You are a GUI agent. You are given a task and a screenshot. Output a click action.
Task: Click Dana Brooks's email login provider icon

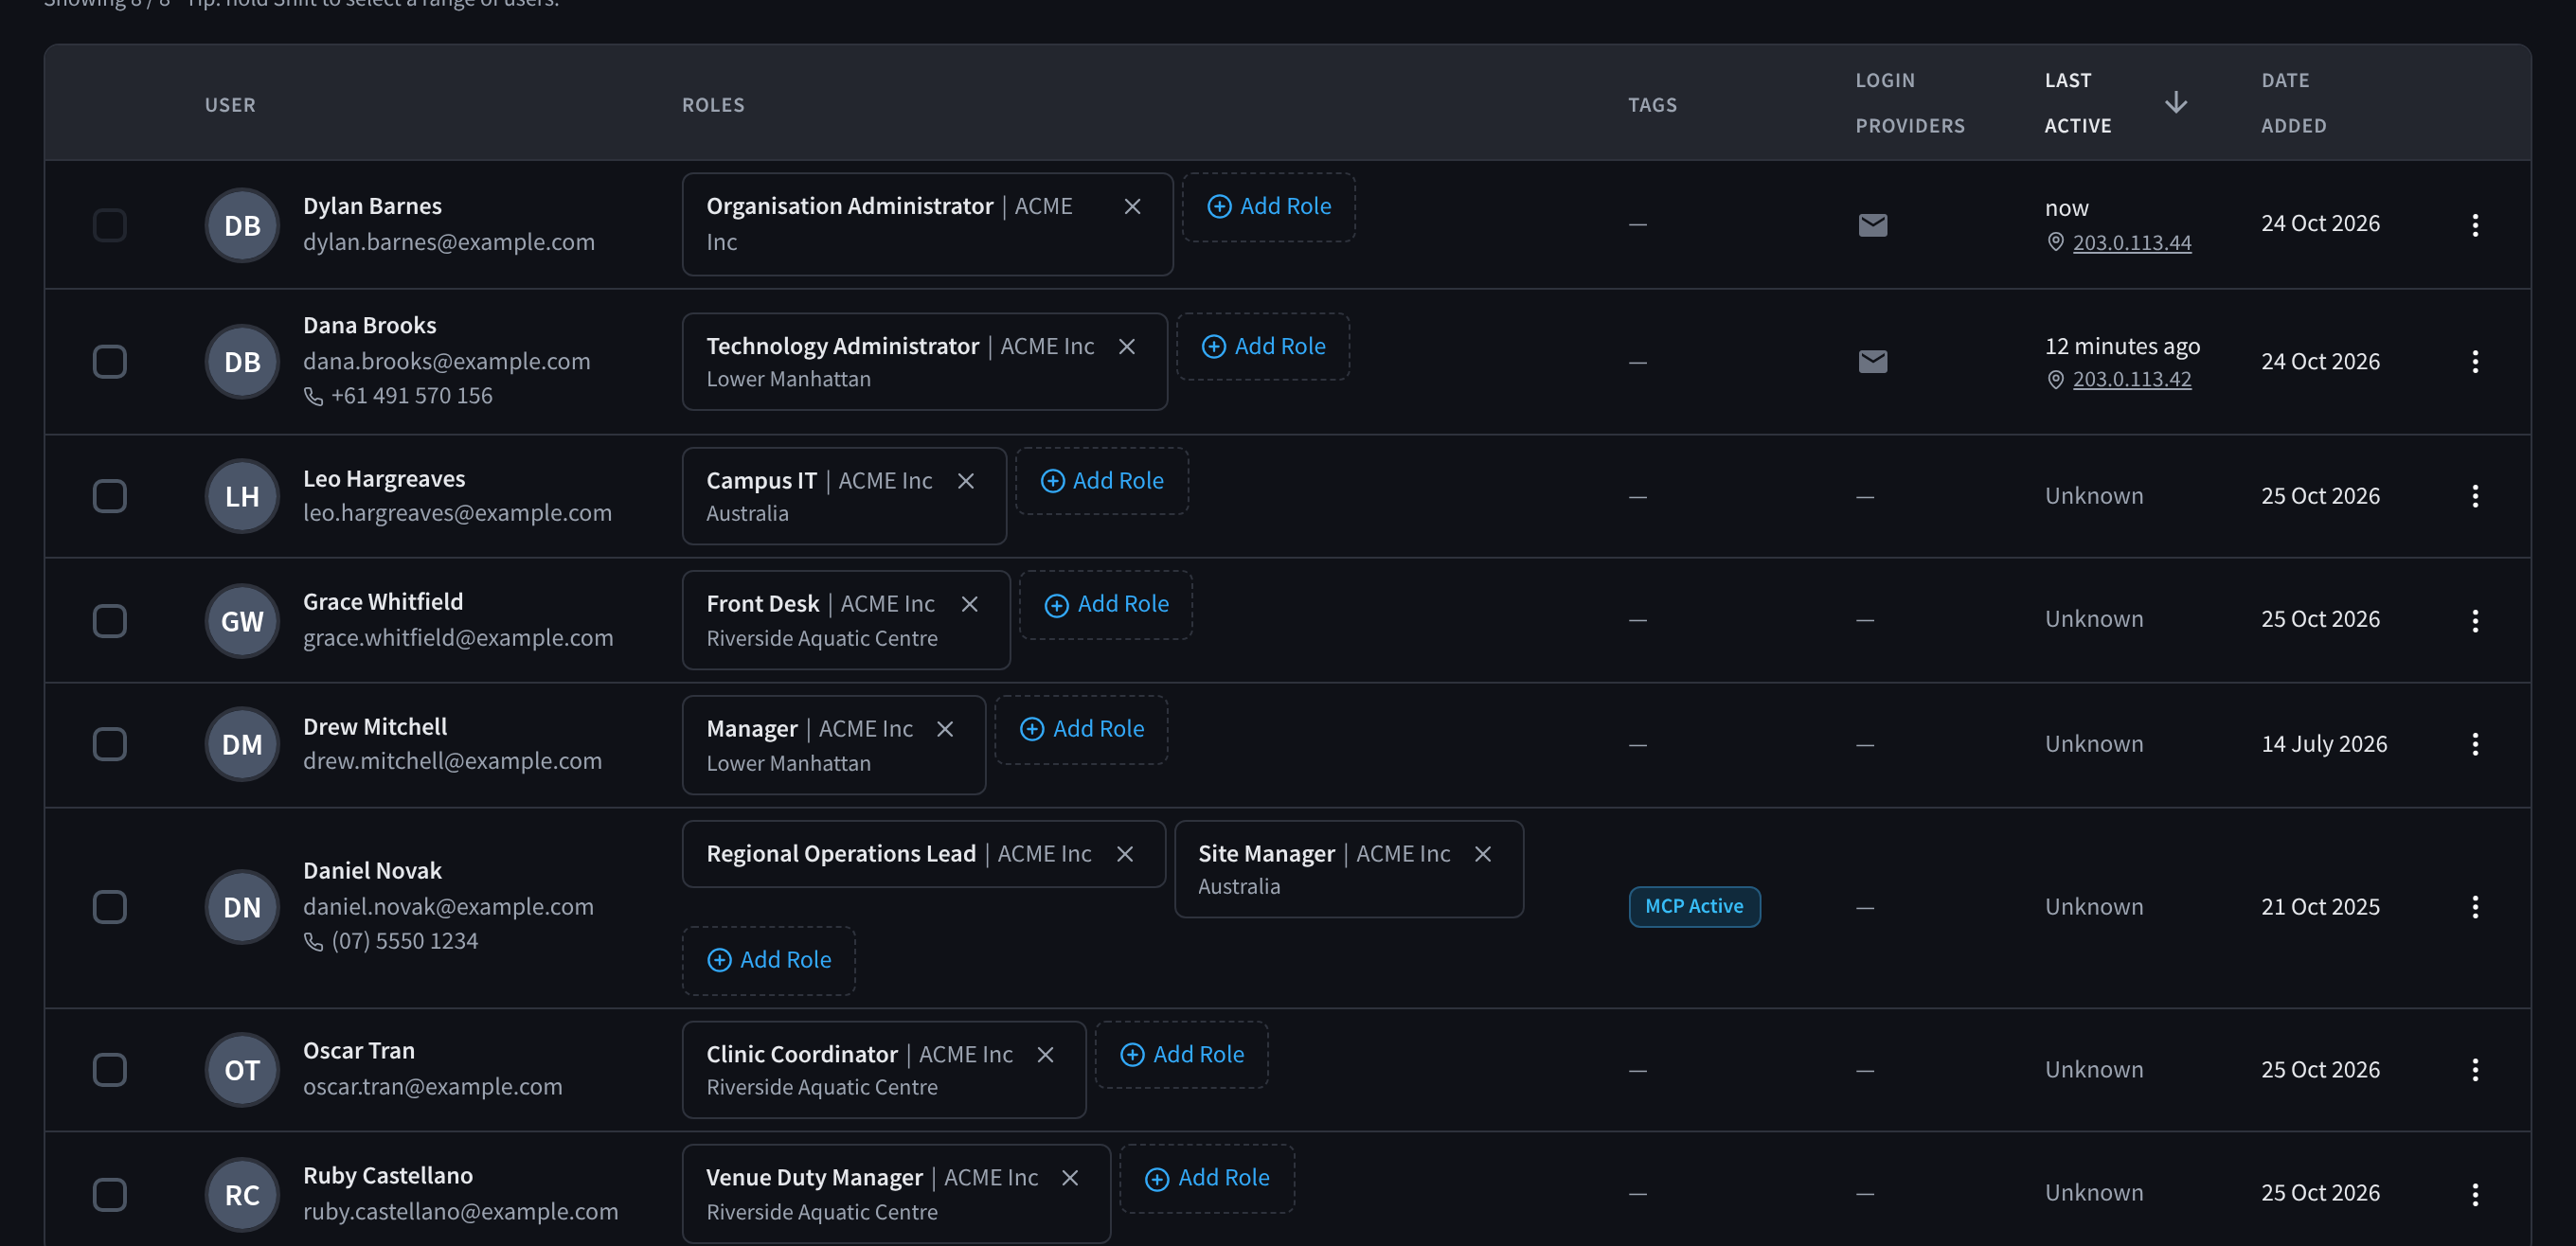pyautogui.click(x=1873, y=361)
